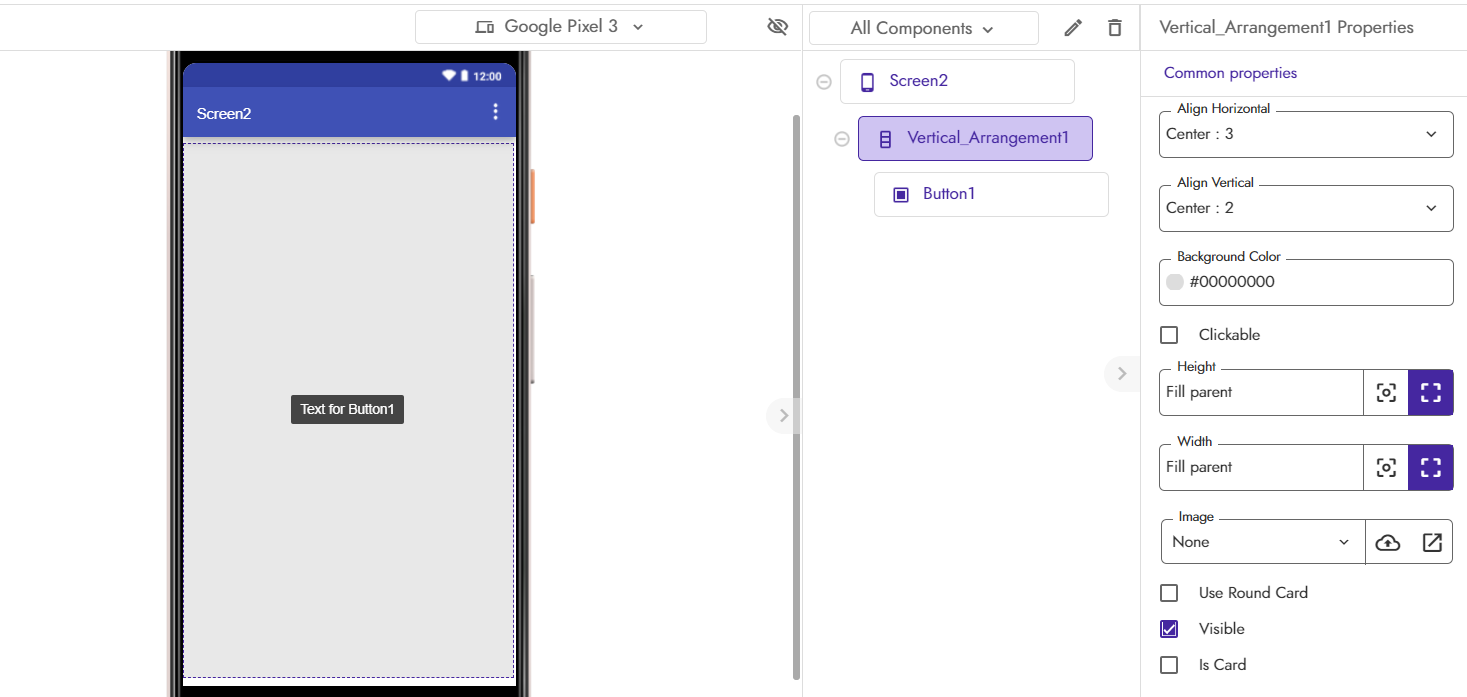The height and width of the screenshot is (697, 1467).
Task: Enable the Is Card checkbox
Action: (x=1169, y=665)
